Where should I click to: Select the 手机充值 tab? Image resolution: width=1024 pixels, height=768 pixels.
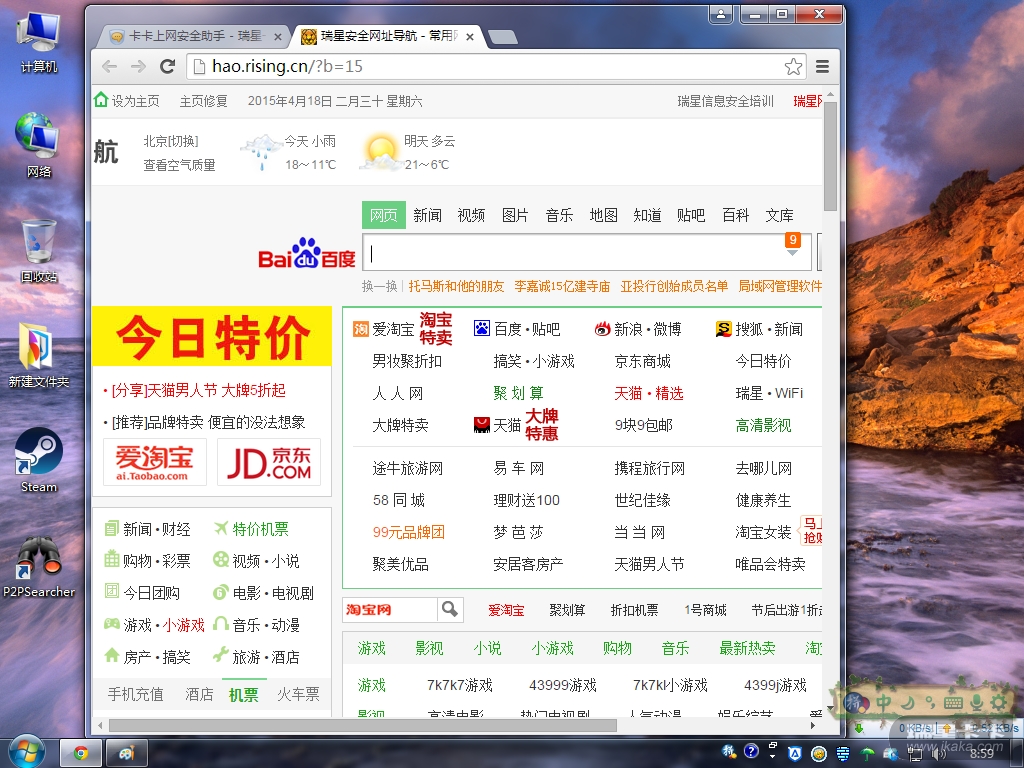click(x=135, y=695)
